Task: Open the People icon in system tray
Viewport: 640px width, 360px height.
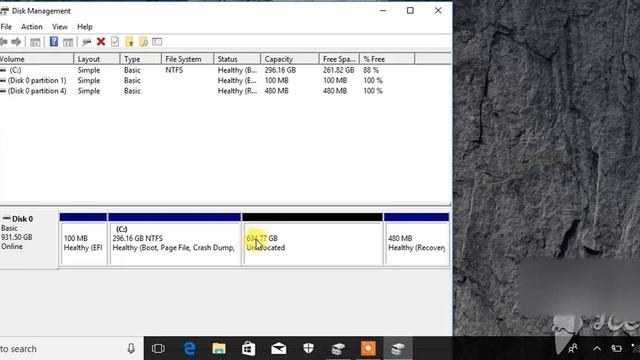Action: 573,349
